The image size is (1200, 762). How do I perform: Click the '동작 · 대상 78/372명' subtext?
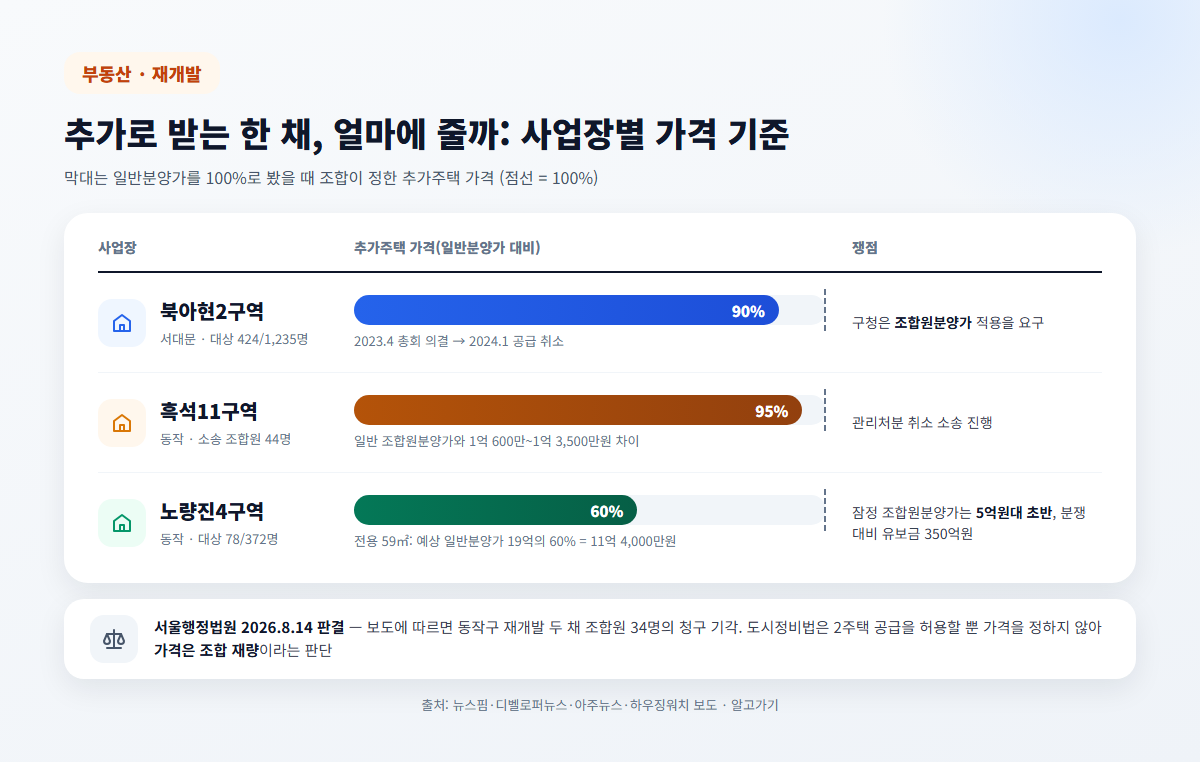click(x=219, y=539)
